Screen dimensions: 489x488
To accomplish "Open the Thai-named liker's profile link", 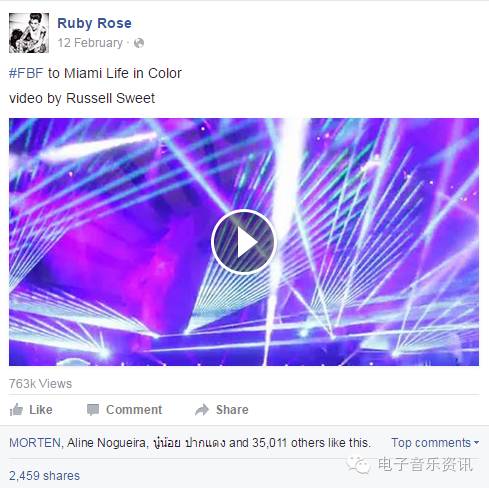I will (x=189, y=443).
